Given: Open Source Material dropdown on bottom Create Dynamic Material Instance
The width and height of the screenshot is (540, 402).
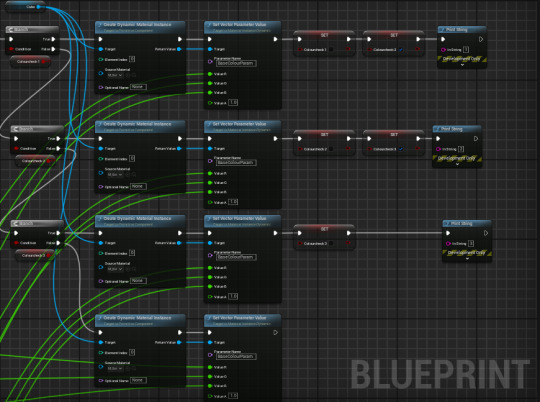Looking at the screenshot, I should tap(115, 369).
